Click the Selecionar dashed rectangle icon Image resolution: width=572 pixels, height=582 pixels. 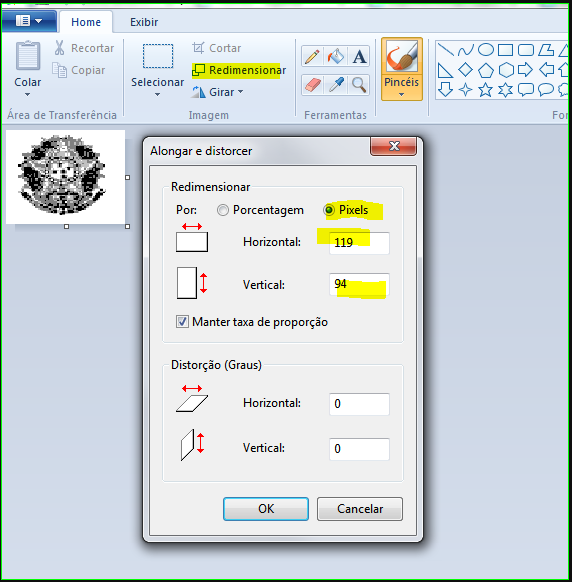[x=158, y=56]
